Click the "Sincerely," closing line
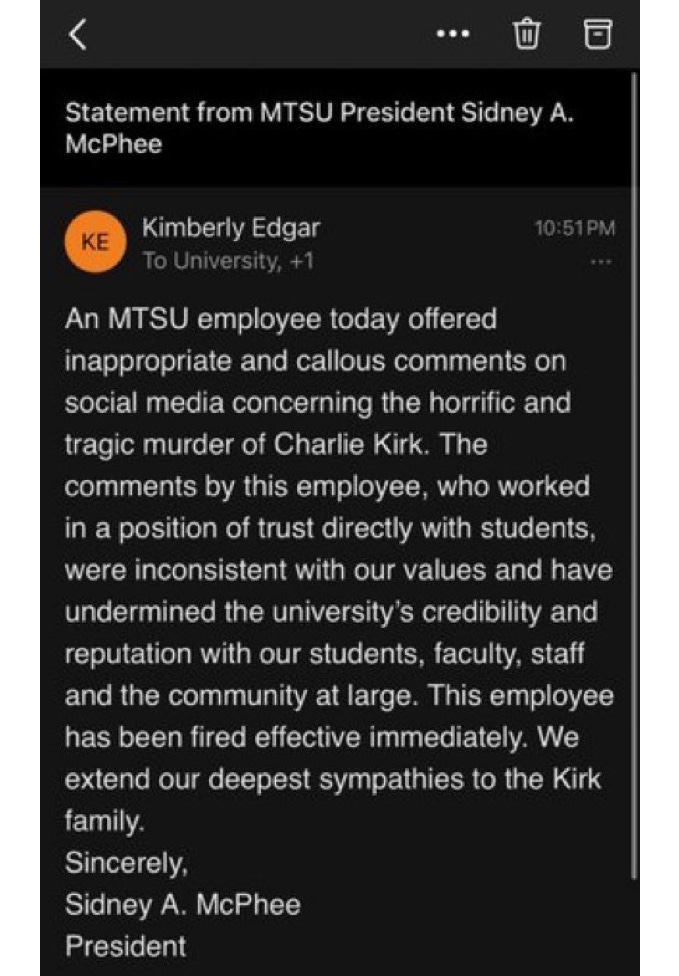Viewport: 679px width, 976px height. [125, 863]
